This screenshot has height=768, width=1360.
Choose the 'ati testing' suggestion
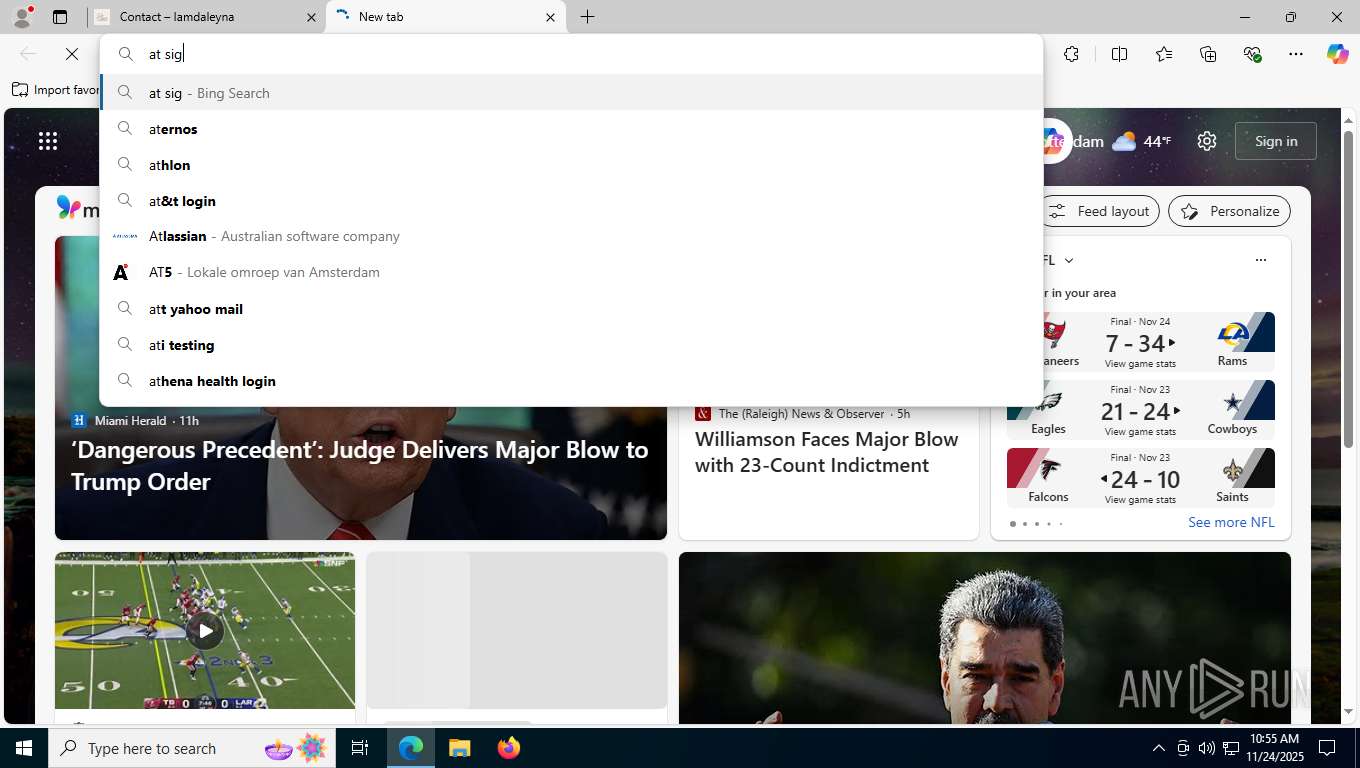tap(571, 345)
